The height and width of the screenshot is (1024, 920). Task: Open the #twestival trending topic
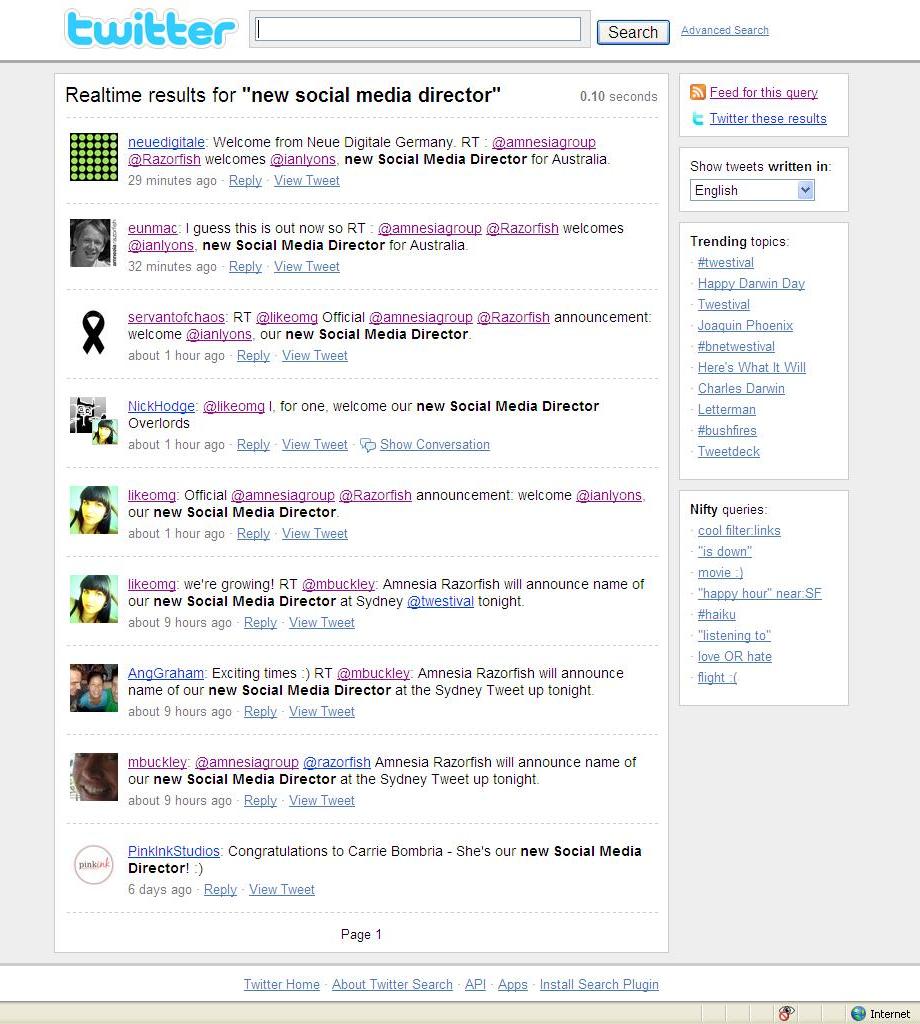725,263
